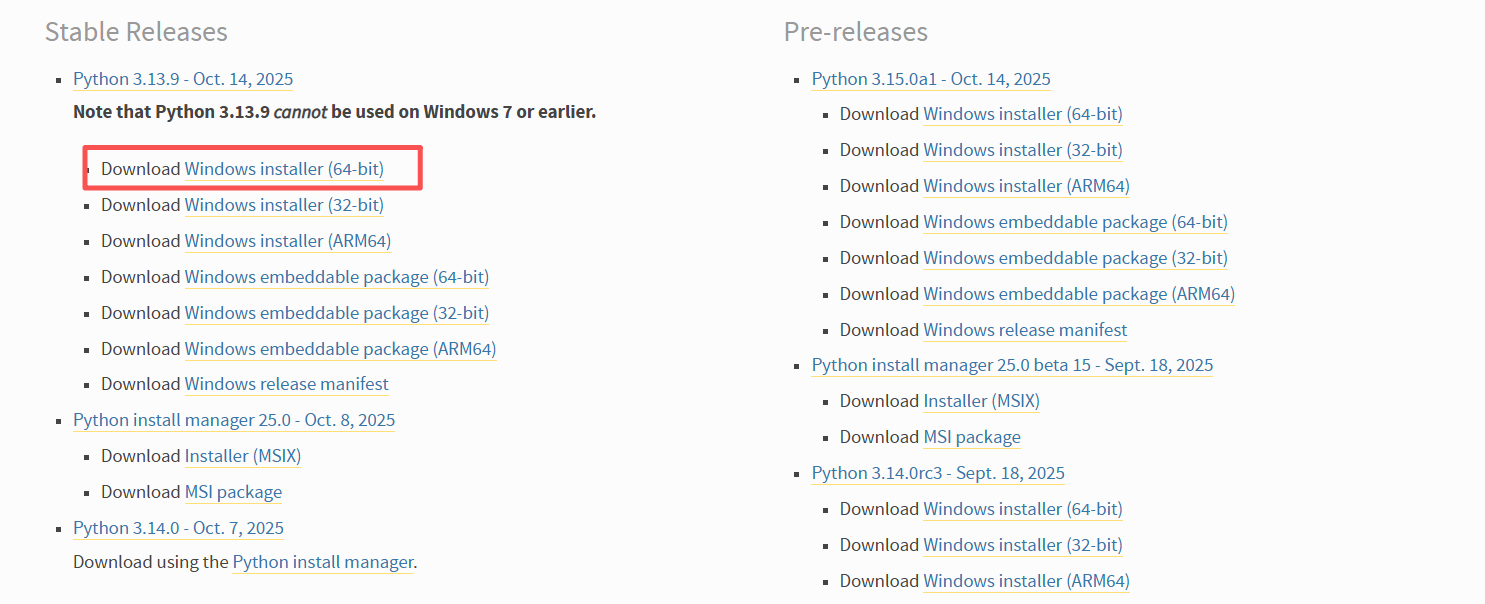
Task: Download the stable Windows embeddable package (32-bit)
Action: tap(336, 313)
